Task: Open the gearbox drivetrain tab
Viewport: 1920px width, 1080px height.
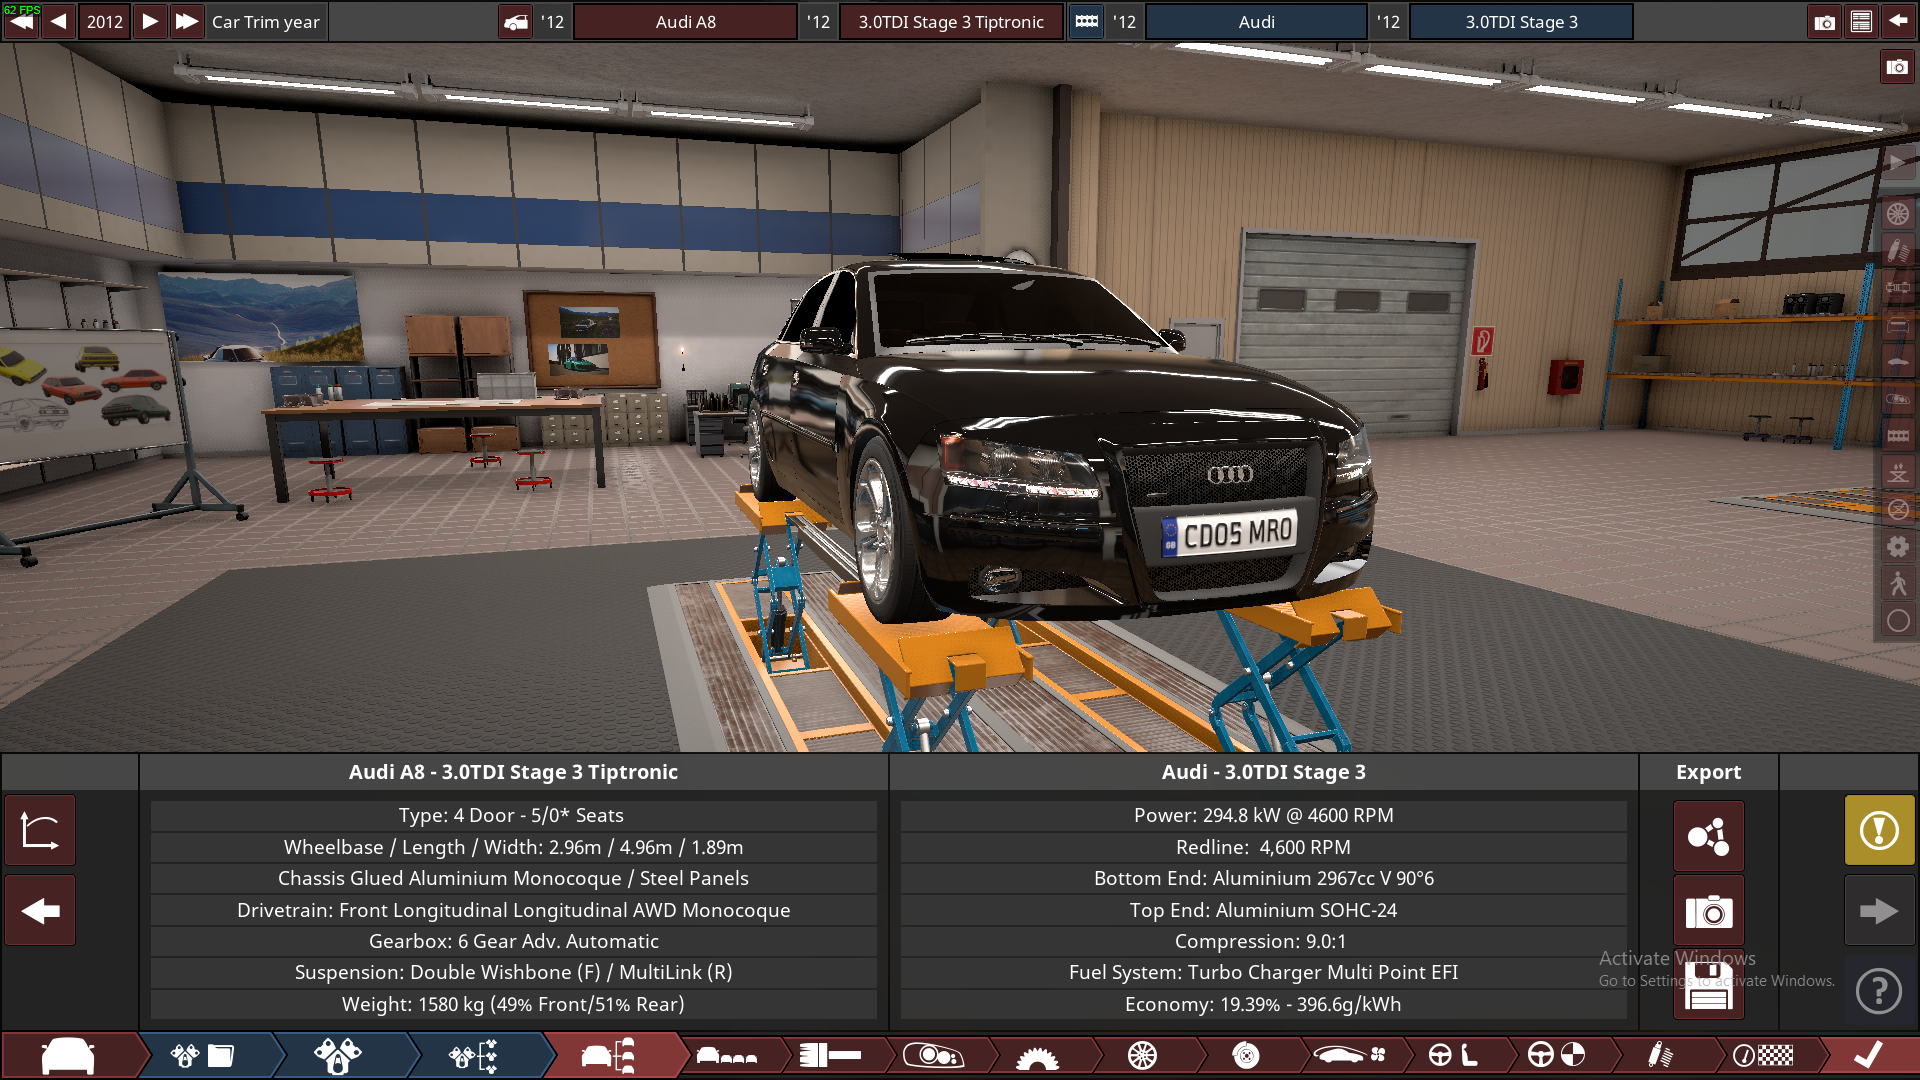Action: pos(1037,1055)
